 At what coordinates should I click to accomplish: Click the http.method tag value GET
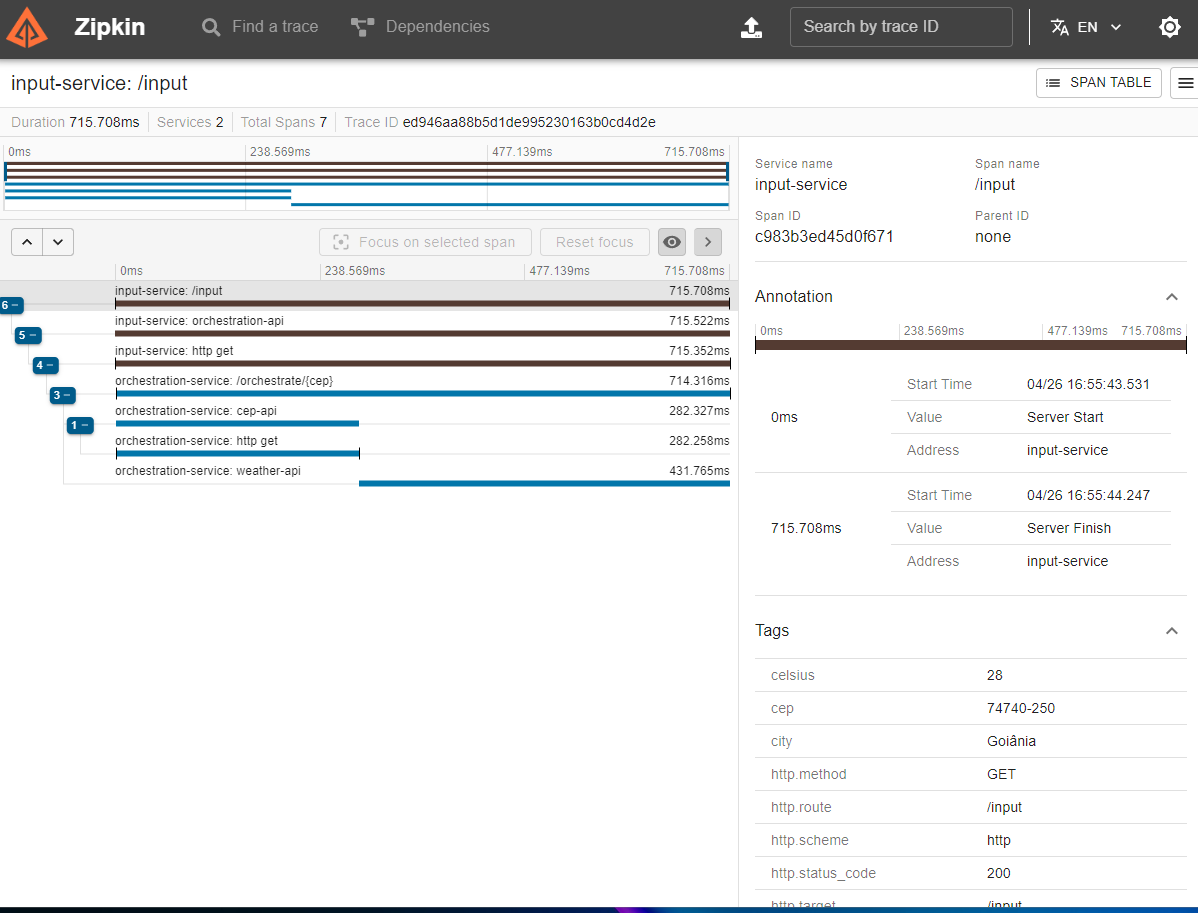coord(1001,774)
